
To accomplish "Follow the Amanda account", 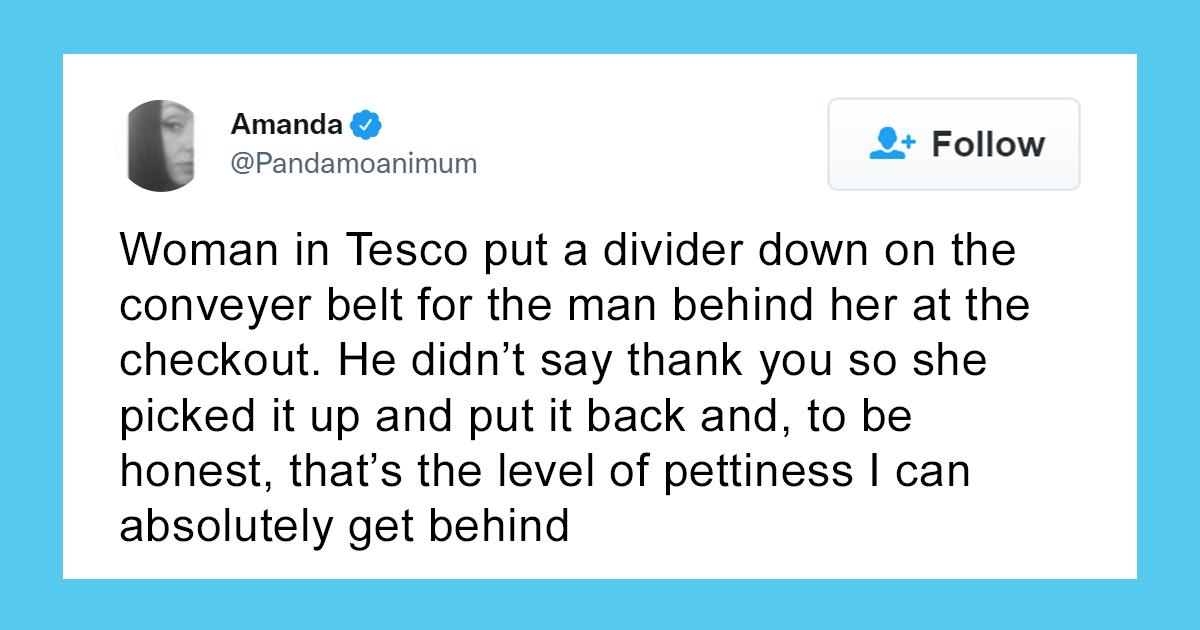I will [954, 144].
